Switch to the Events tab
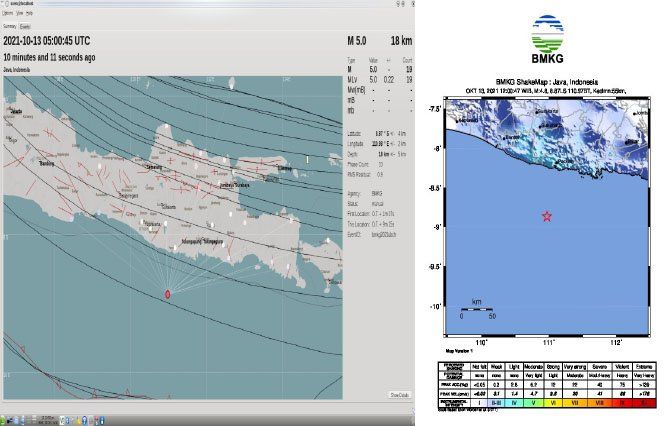This screenshot has width=672, height=426. (26, 27)
